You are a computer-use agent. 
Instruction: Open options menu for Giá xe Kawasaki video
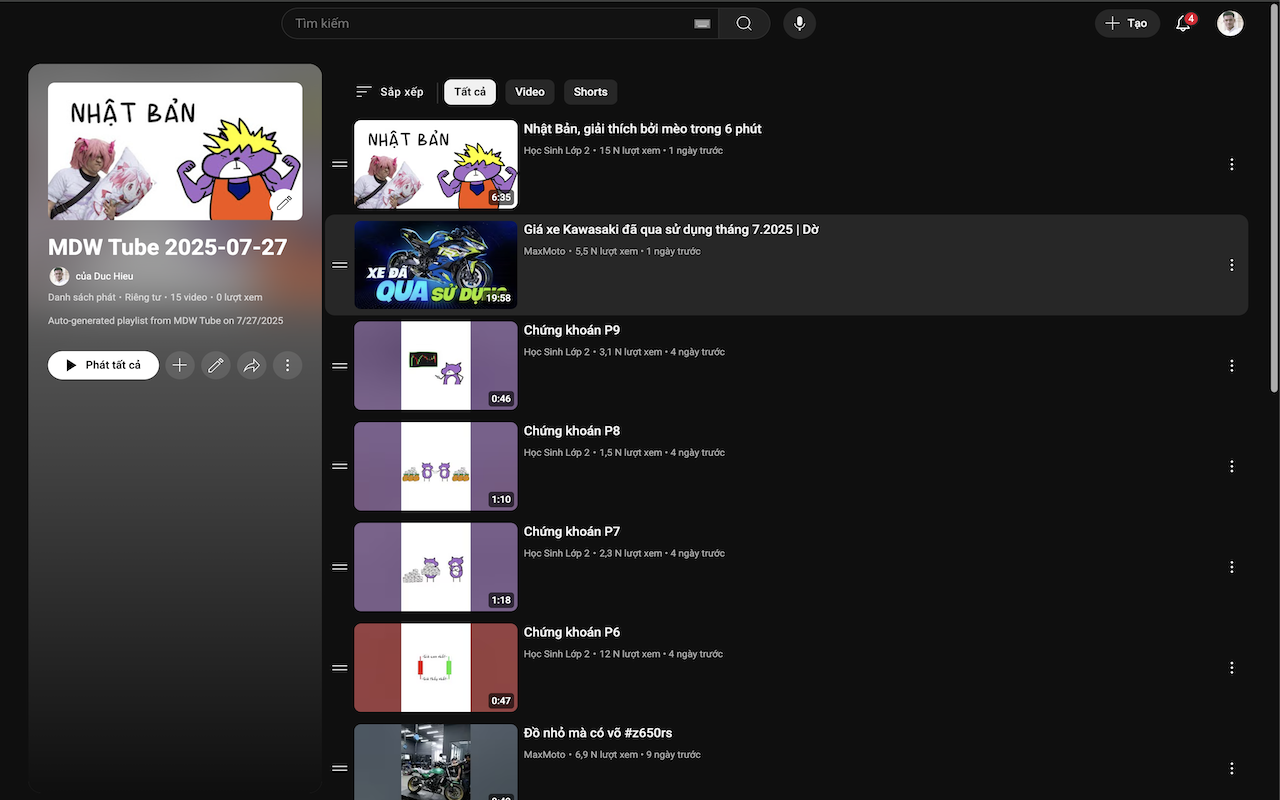click(1231, 265)
